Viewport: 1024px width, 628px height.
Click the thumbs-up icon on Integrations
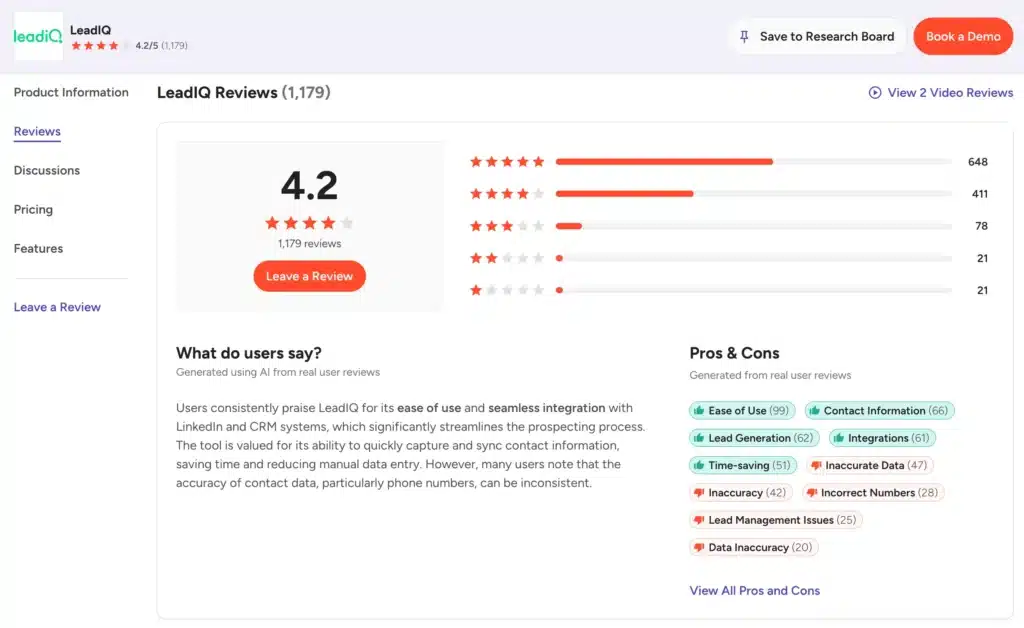[839, 438]
